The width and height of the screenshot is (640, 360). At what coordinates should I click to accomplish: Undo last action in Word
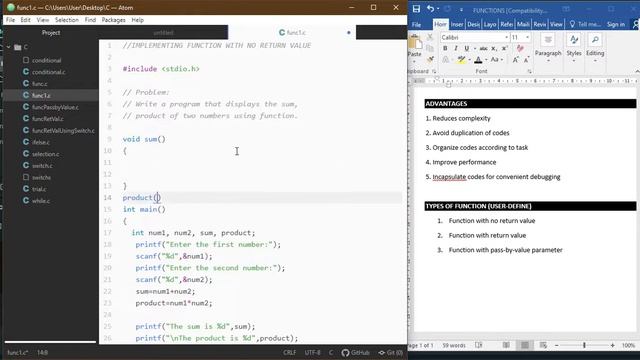[430, 9]
